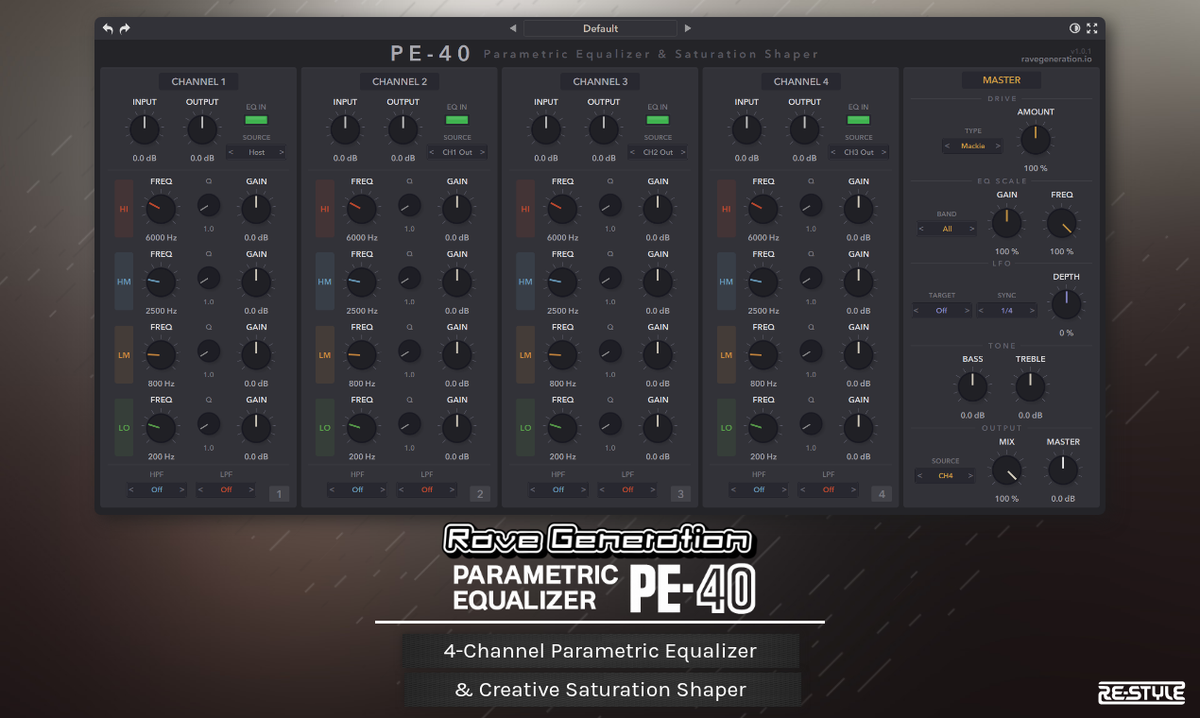Click Channel 3 number 3 button
1200x718 pixels.
(680, 493)
